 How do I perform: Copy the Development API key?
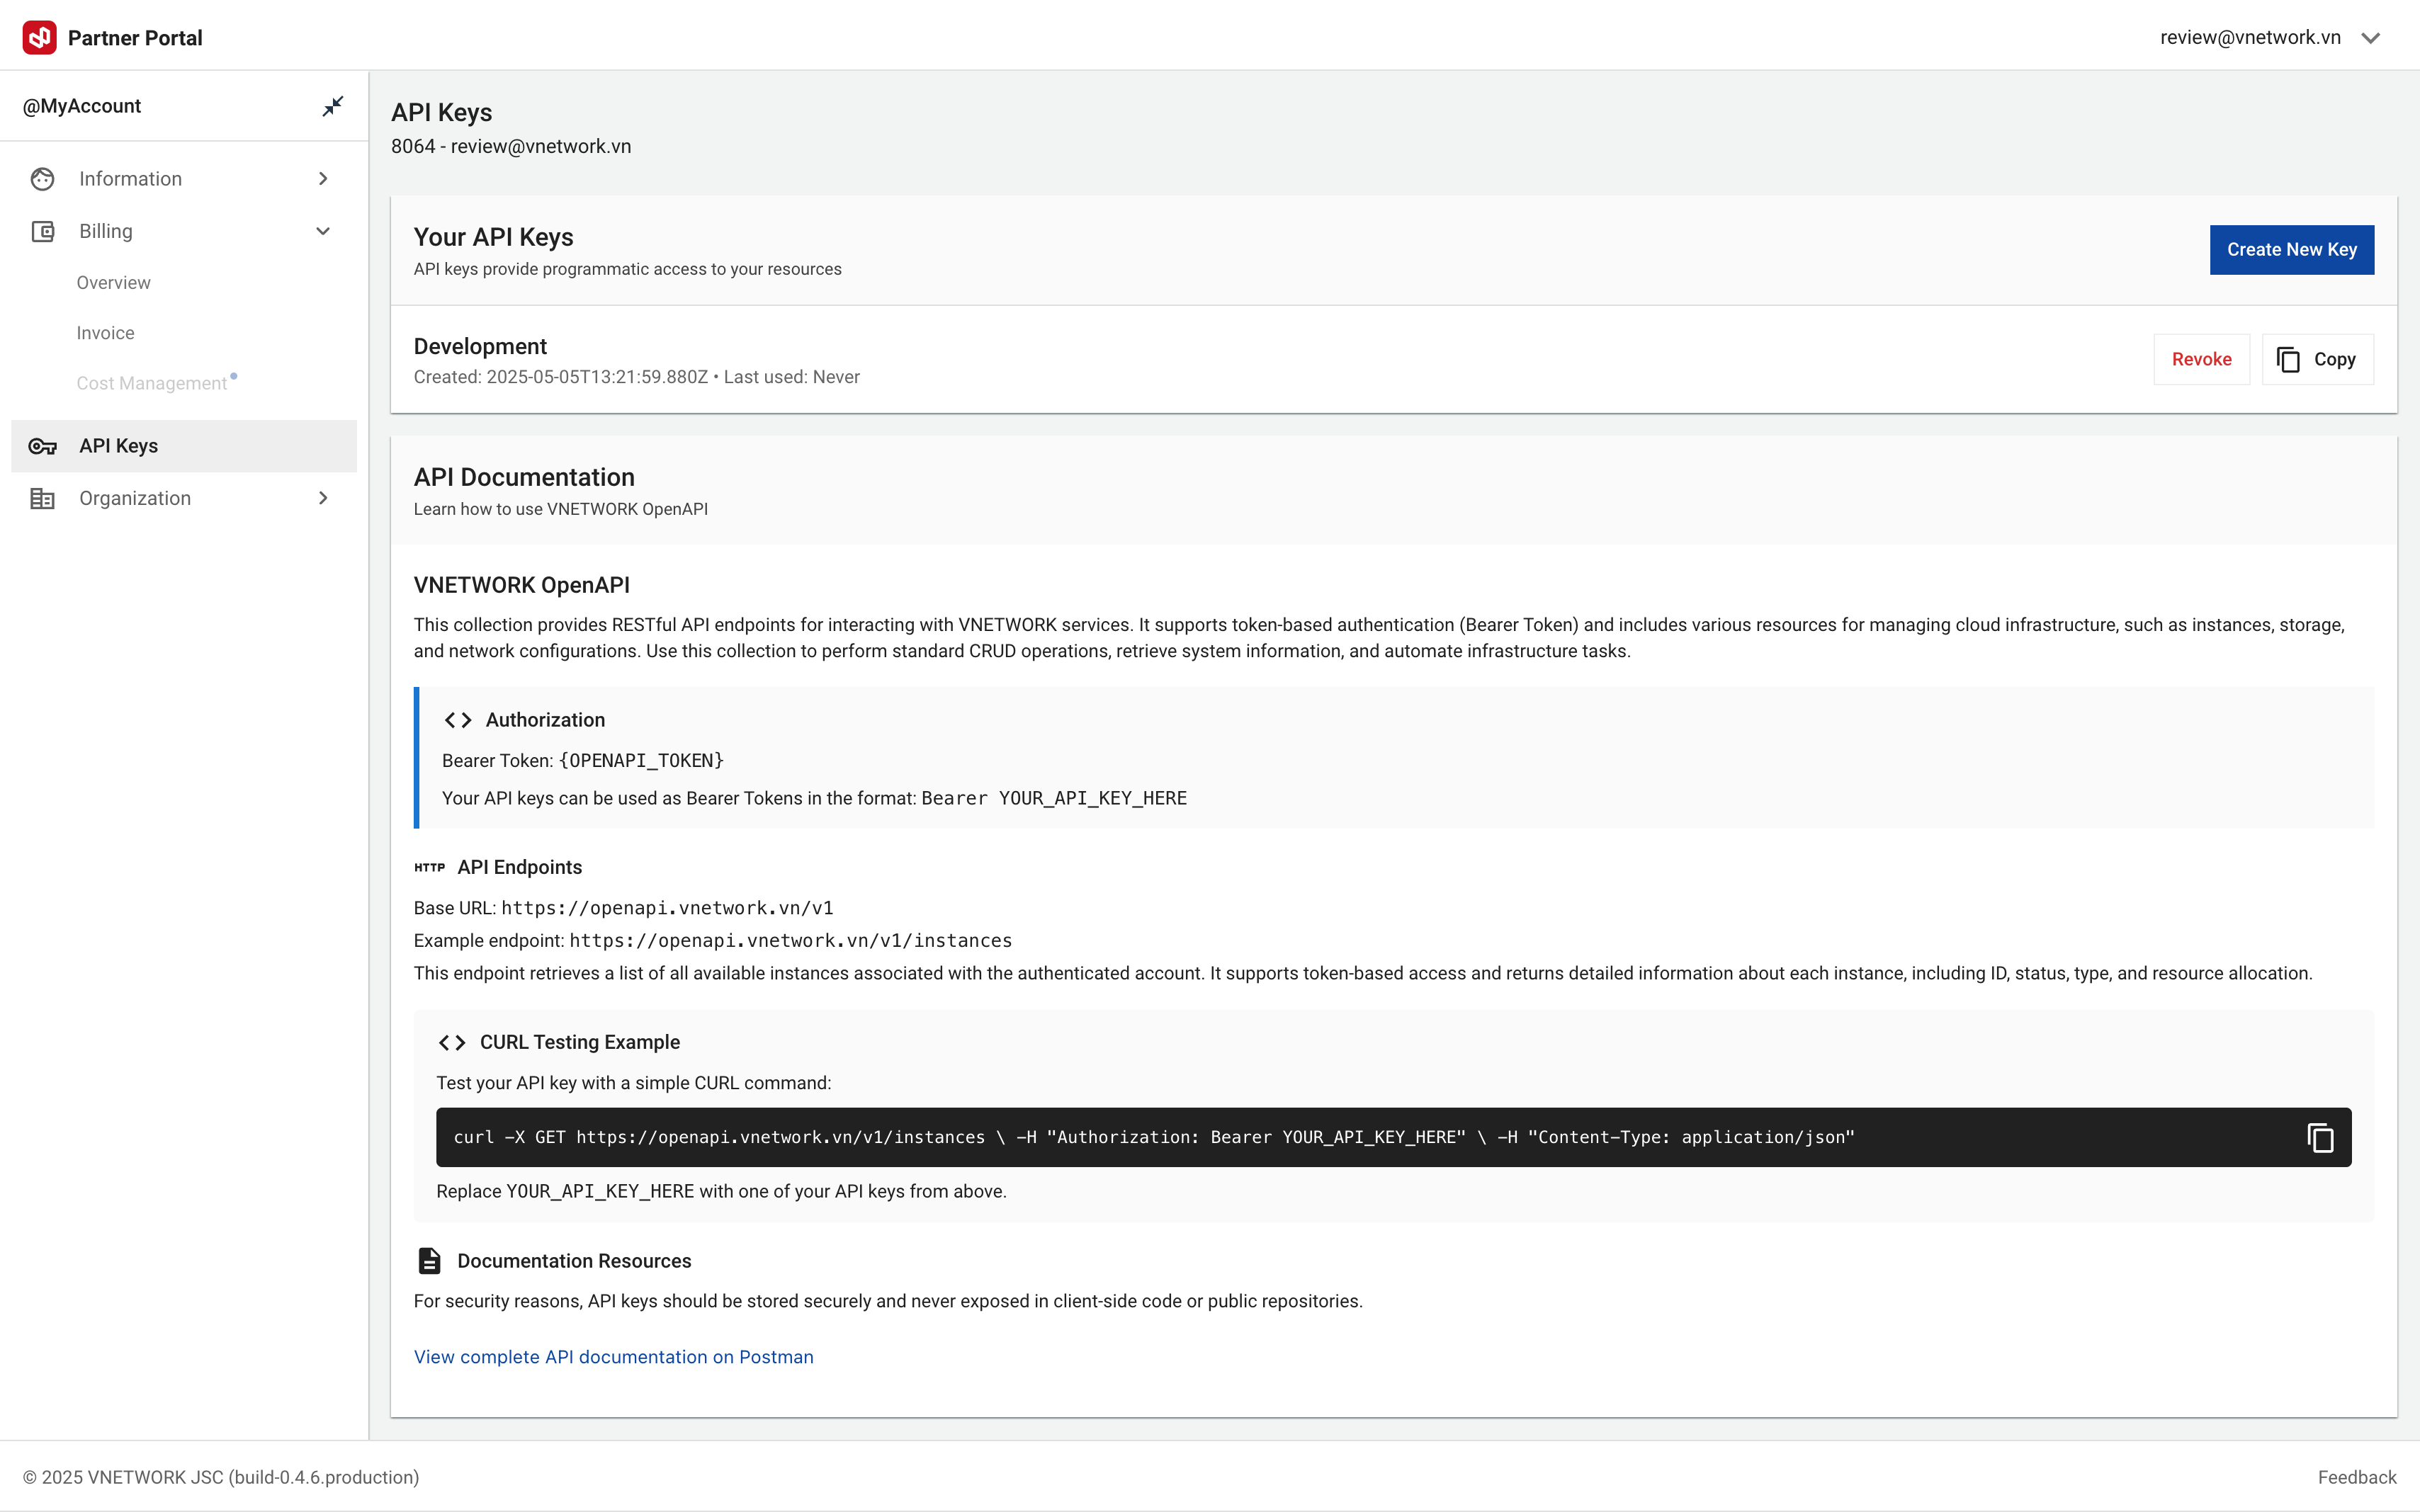pos(2317,359)
